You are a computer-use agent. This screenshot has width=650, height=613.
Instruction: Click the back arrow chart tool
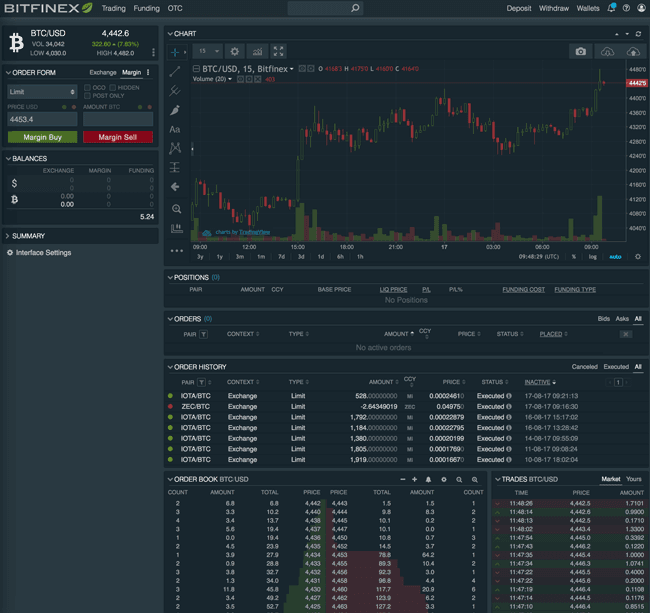click(x=175, y=187)
